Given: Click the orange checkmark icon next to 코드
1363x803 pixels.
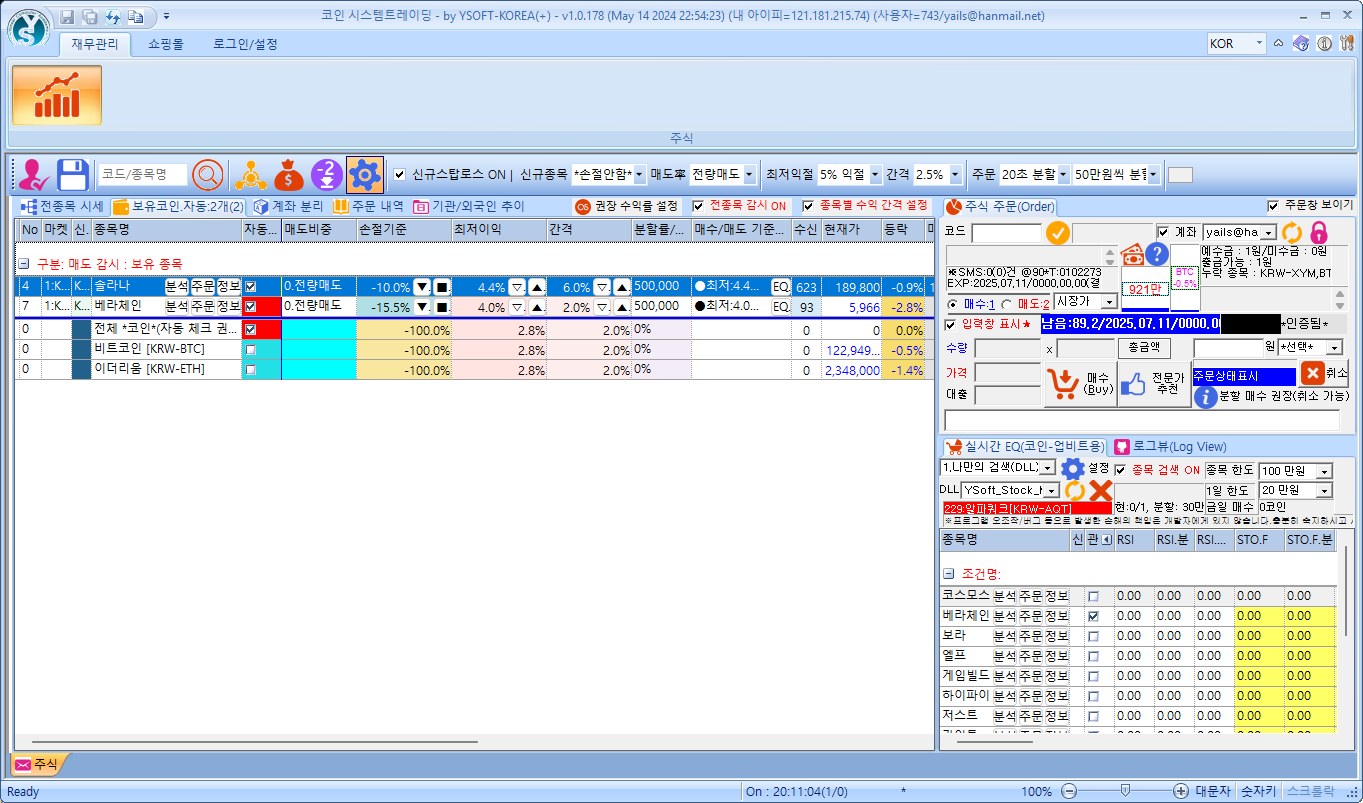Looking at the screenshot, I should click(1057, 233).
